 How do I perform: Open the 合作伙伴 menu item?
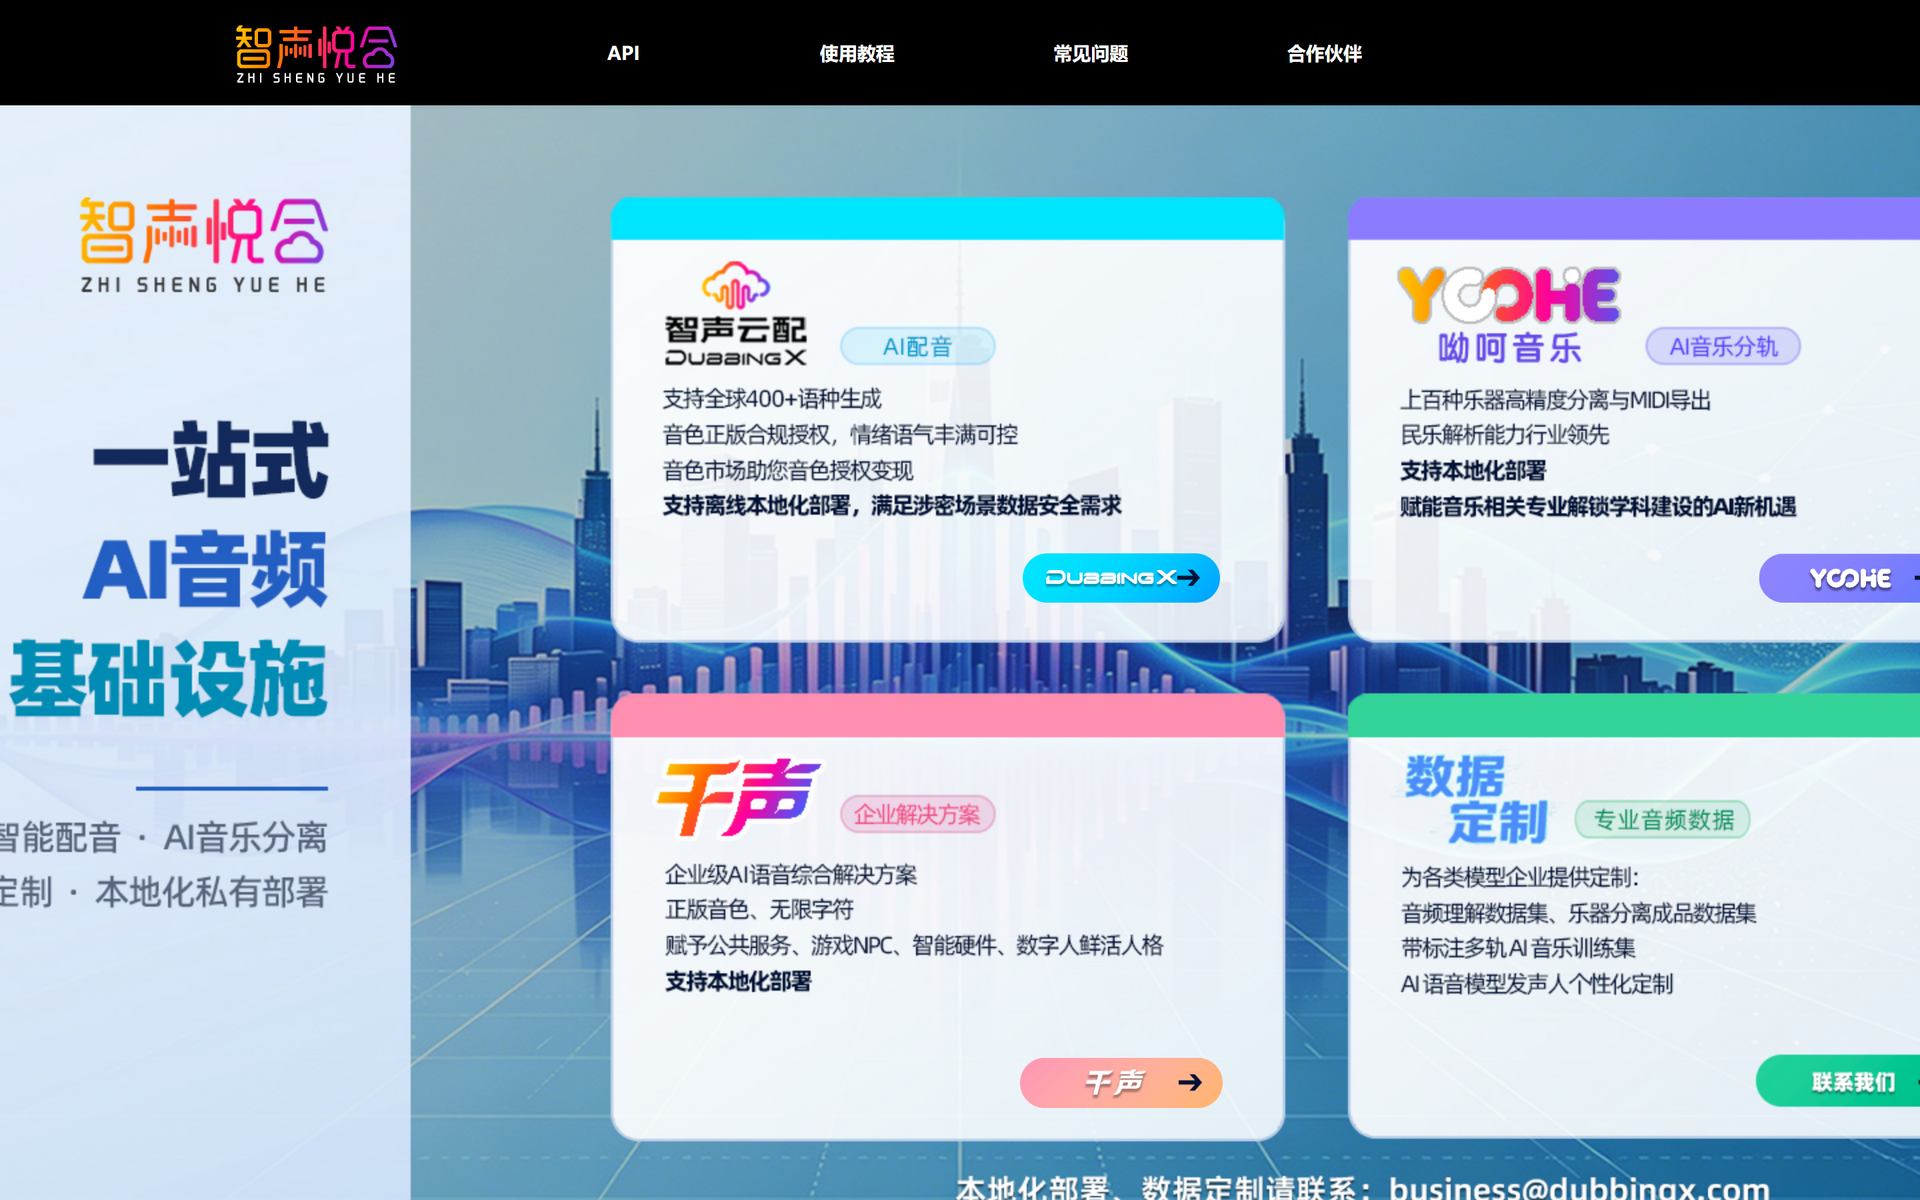(1324, 54)
